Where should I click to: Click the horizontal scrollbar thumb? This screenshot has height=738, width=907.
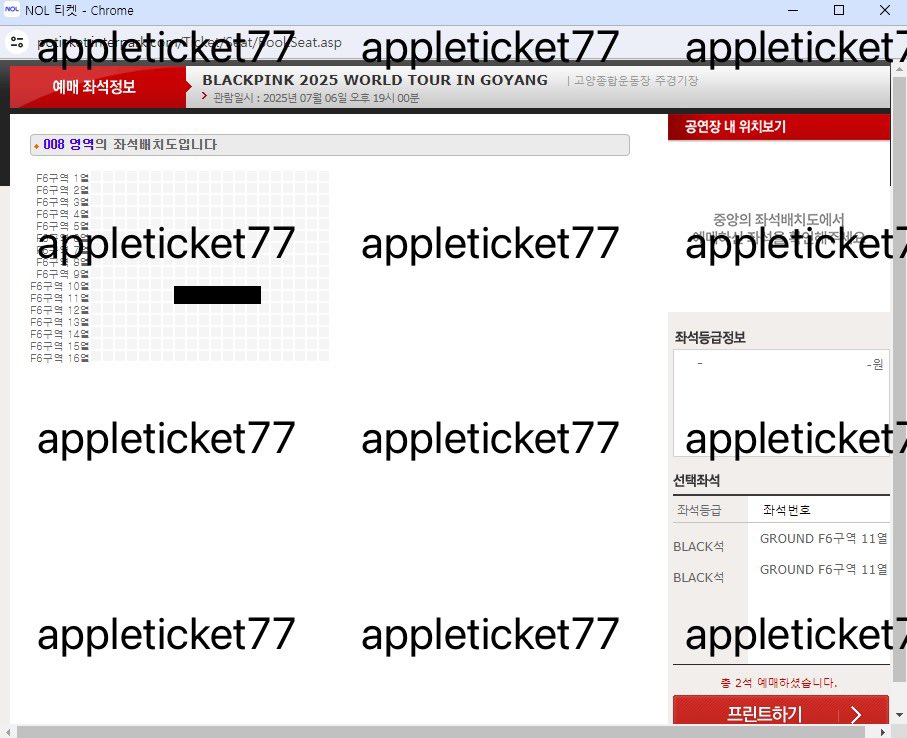[441, 732]
